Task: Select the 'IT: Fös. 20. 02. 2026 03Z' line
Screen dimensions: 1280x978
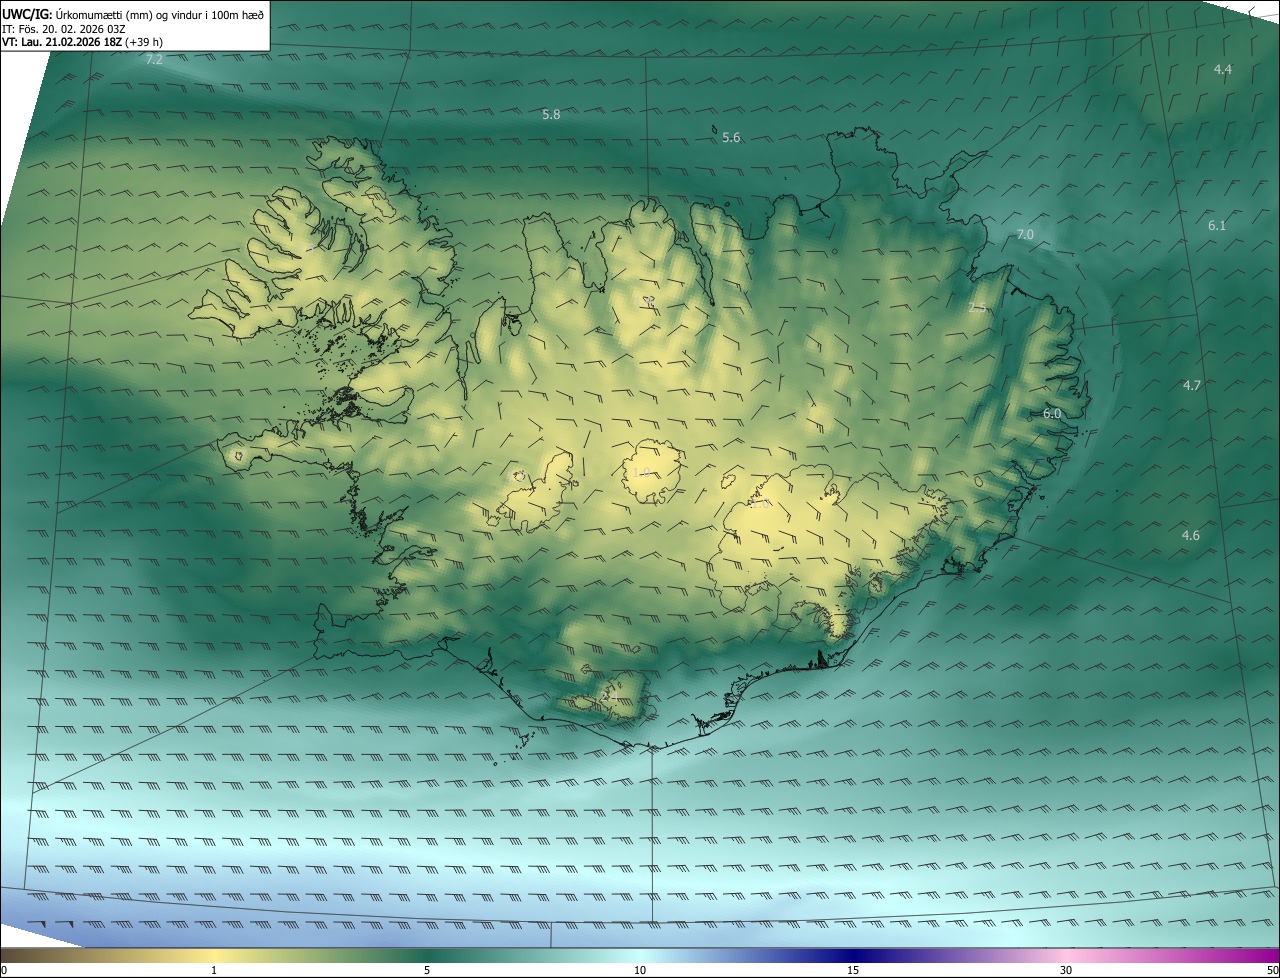Action: [x=63, y=29]
